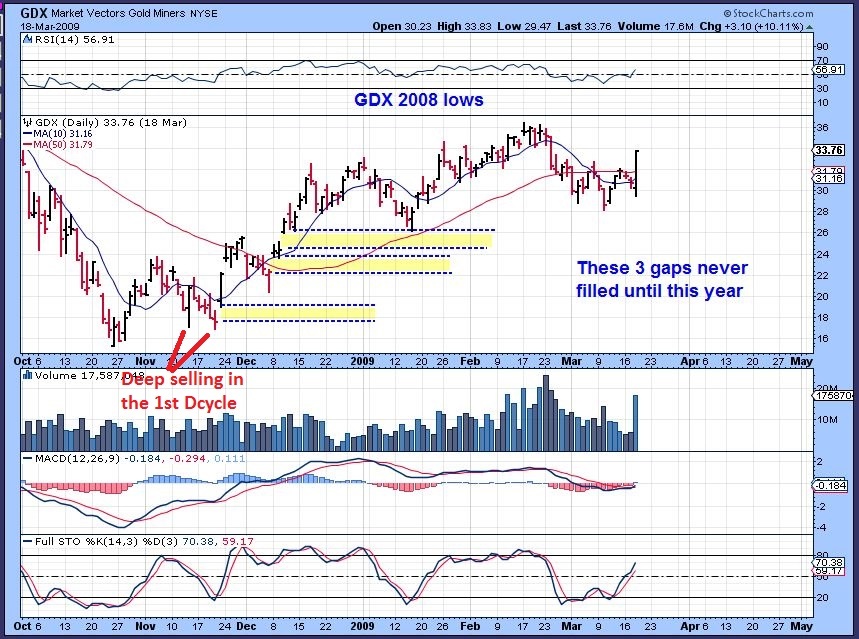Click the -4 level on the MACD axis

coord(821,528)
